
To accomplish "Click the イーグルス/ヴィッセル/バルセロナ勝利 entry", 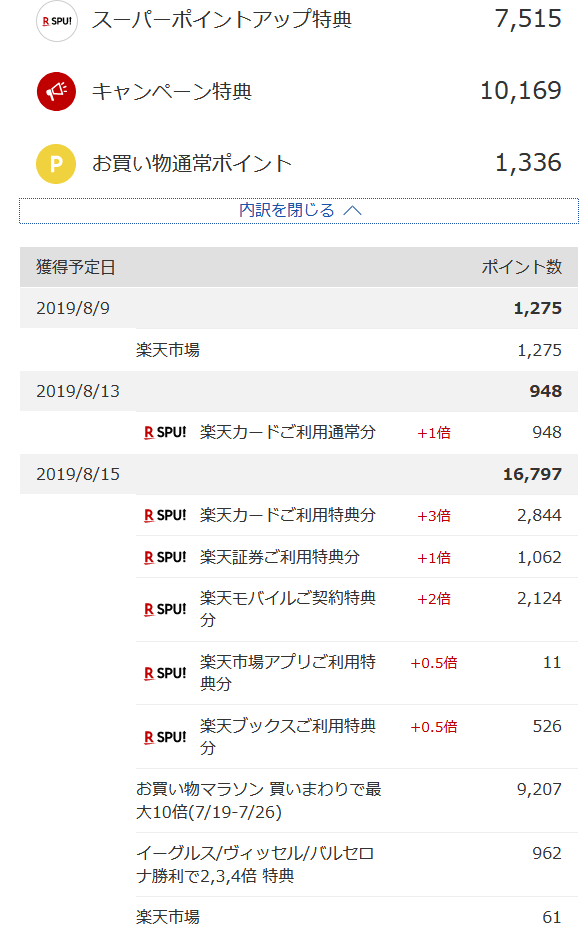I will pos(255,865).
